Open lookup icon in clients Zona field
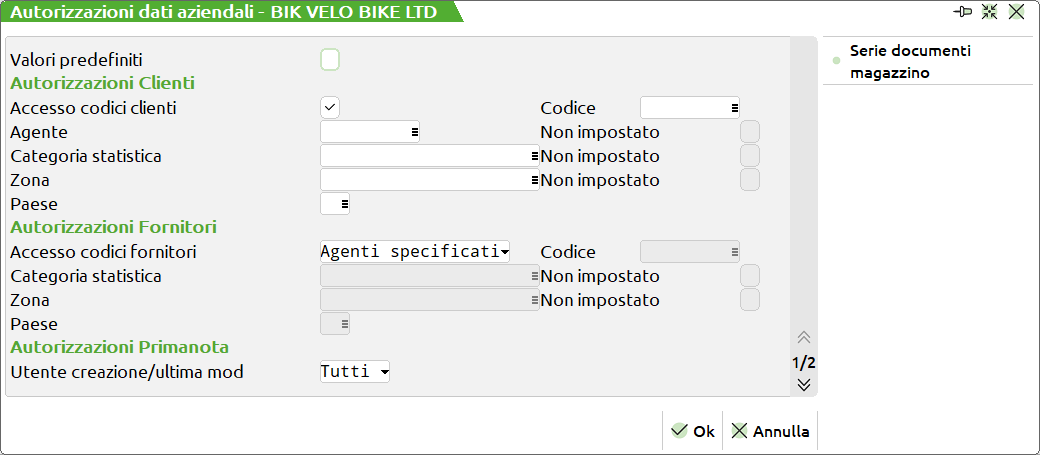 click(x=535, y=180)
